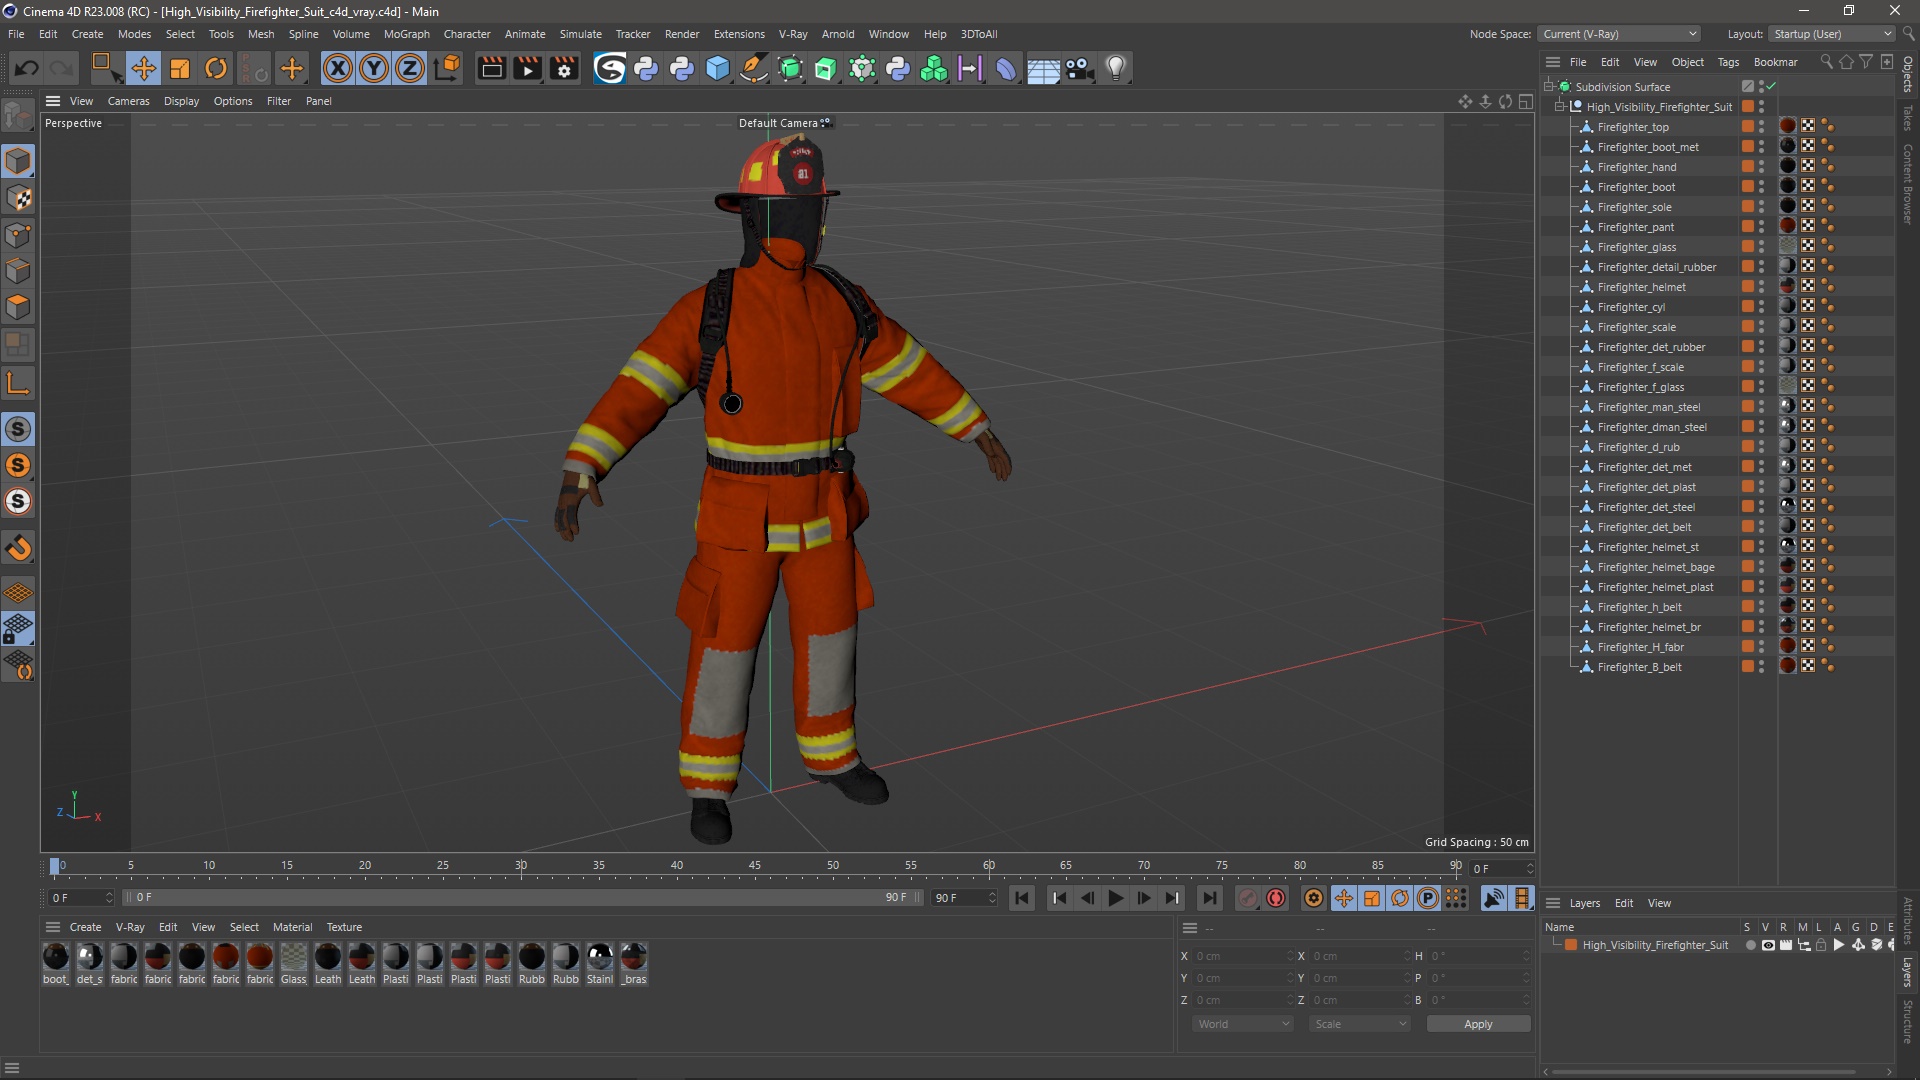
Task: Click Firefighter_pant material tag
Action: (x=1788, y=226)
